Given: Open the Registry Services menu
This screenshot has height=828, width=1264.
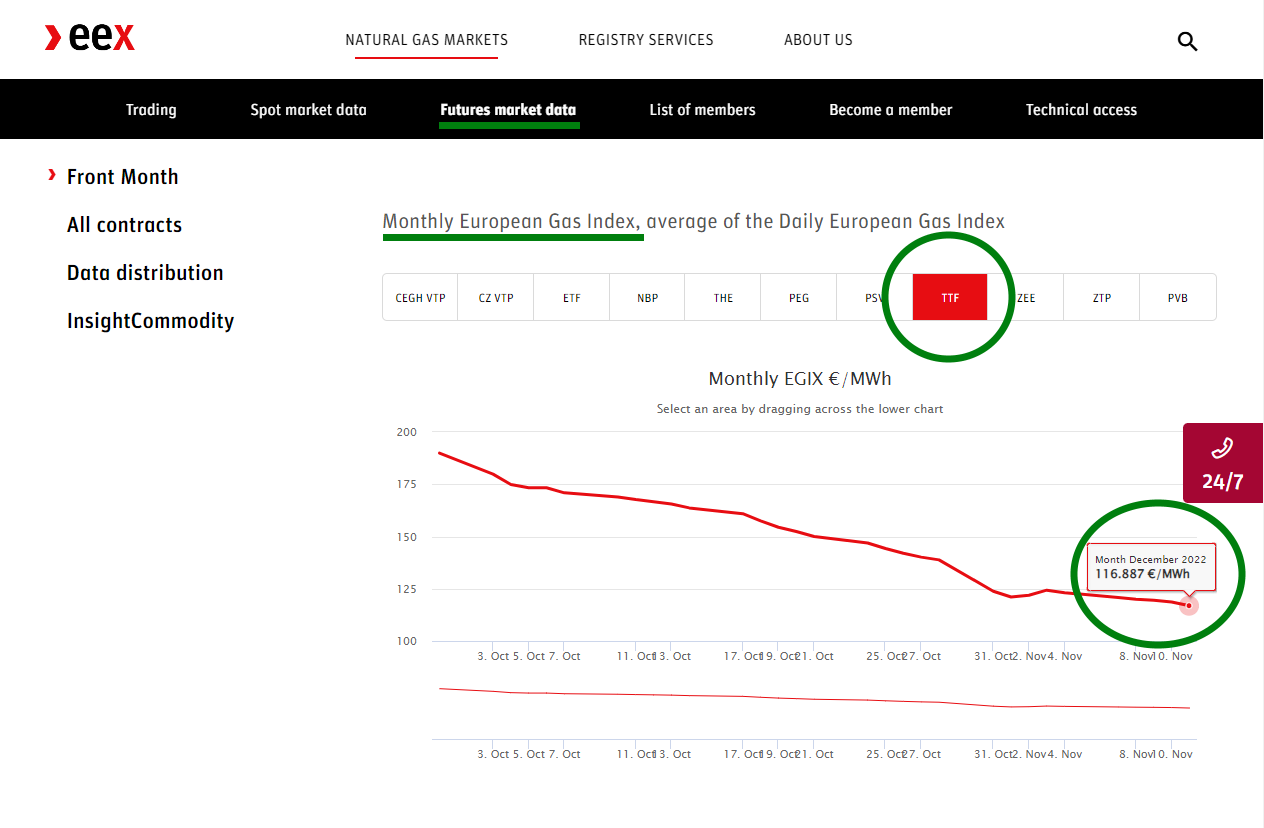Looking at the screenshot, I should pyautogui.click(x=646, y=40).
